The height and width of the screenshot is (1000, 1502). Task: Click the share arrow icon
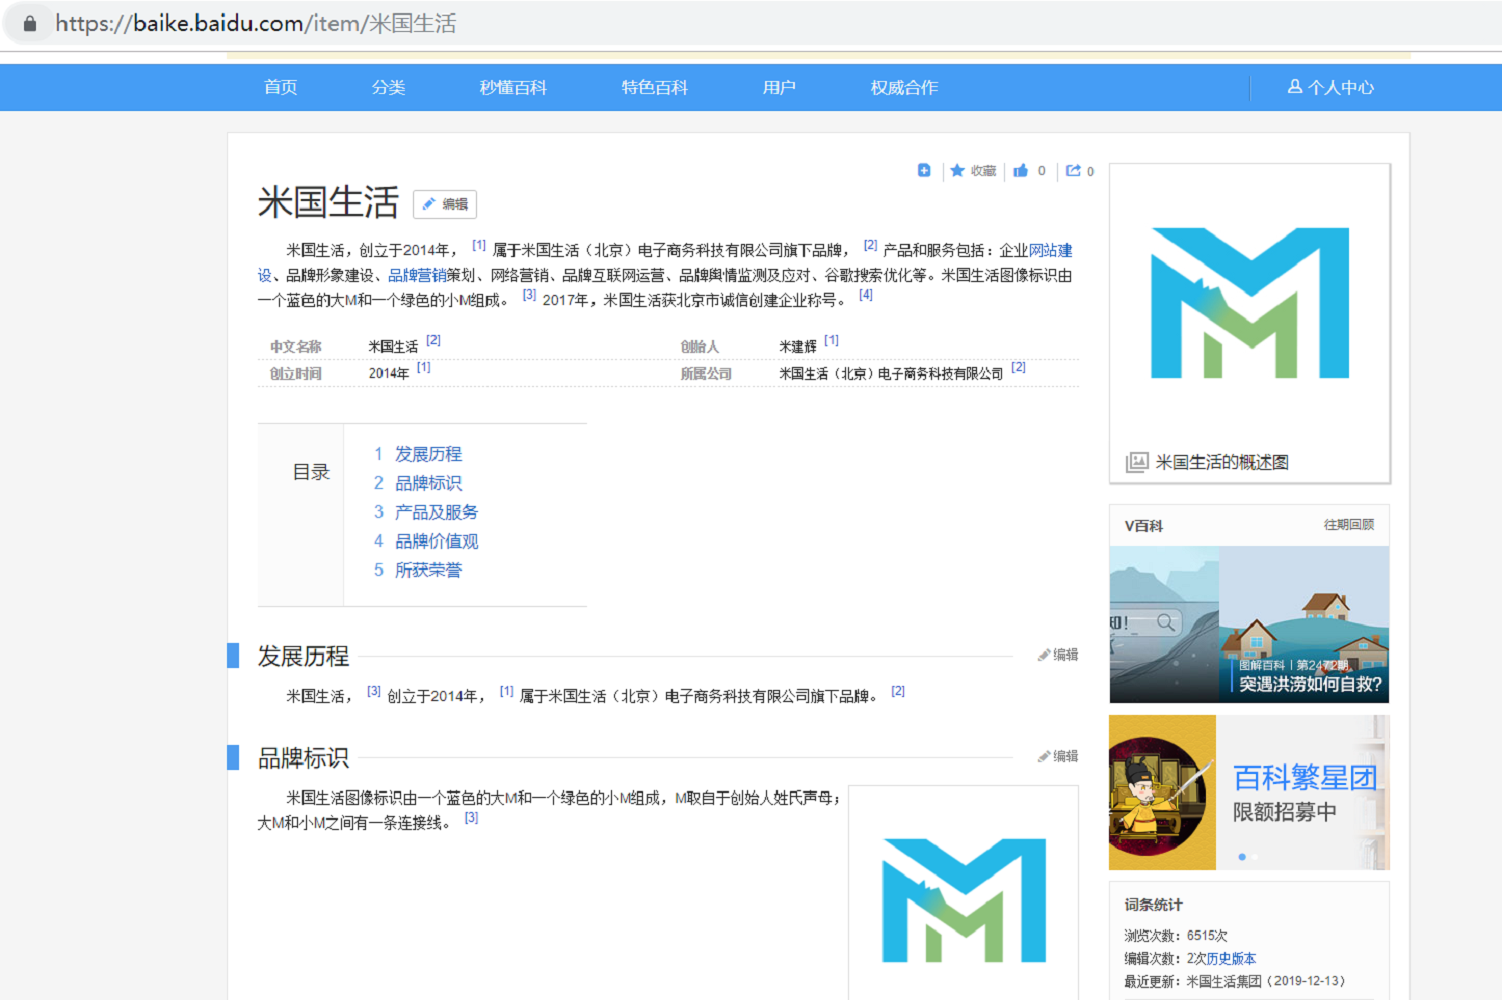pos(1073,170)
